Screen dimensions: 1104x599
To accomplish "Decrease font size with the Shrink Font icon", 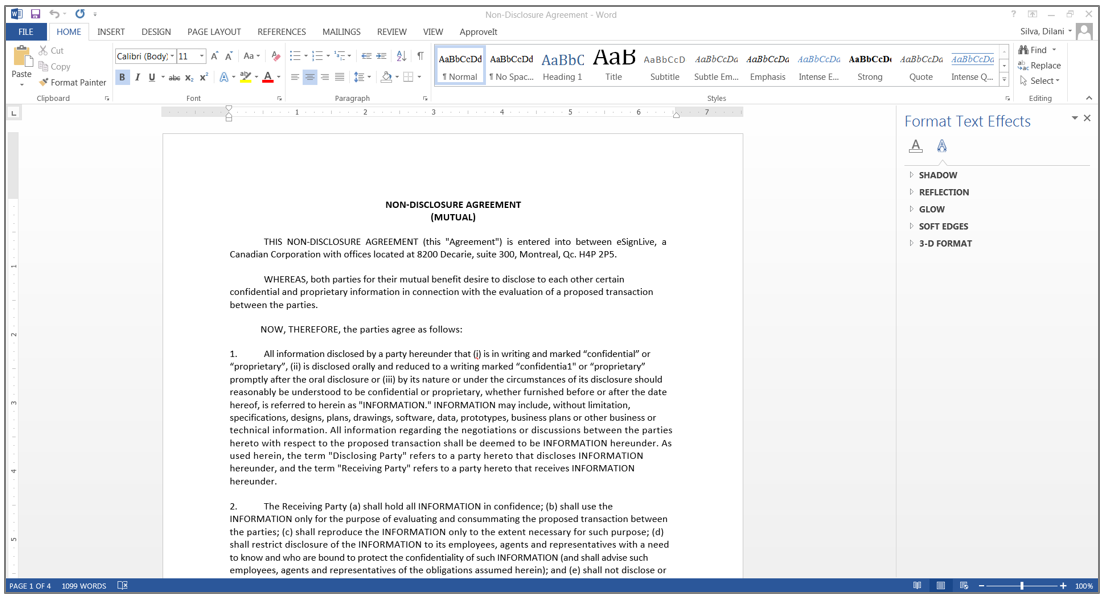I will [x=228, y=56].
